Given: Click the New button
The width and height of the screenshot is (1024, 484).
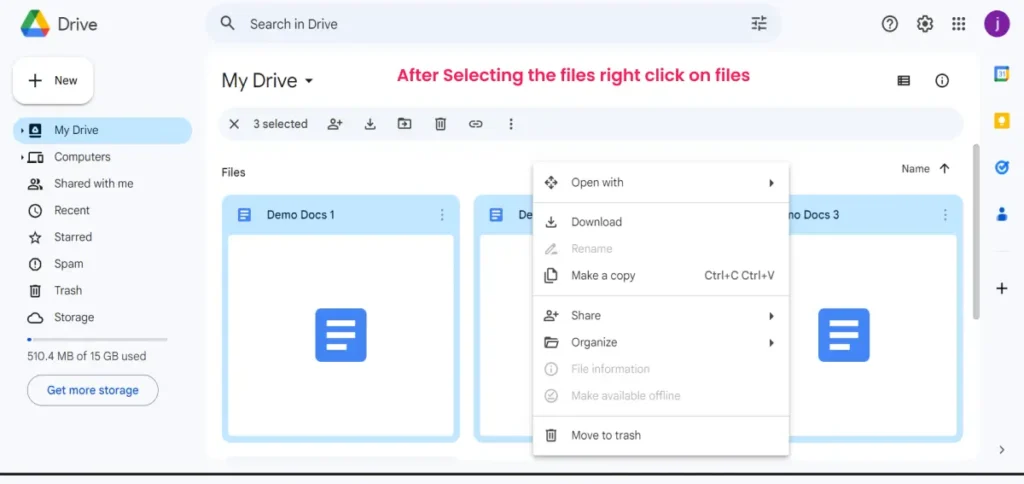Looking at the screenshot, I should tap(53, 80).
